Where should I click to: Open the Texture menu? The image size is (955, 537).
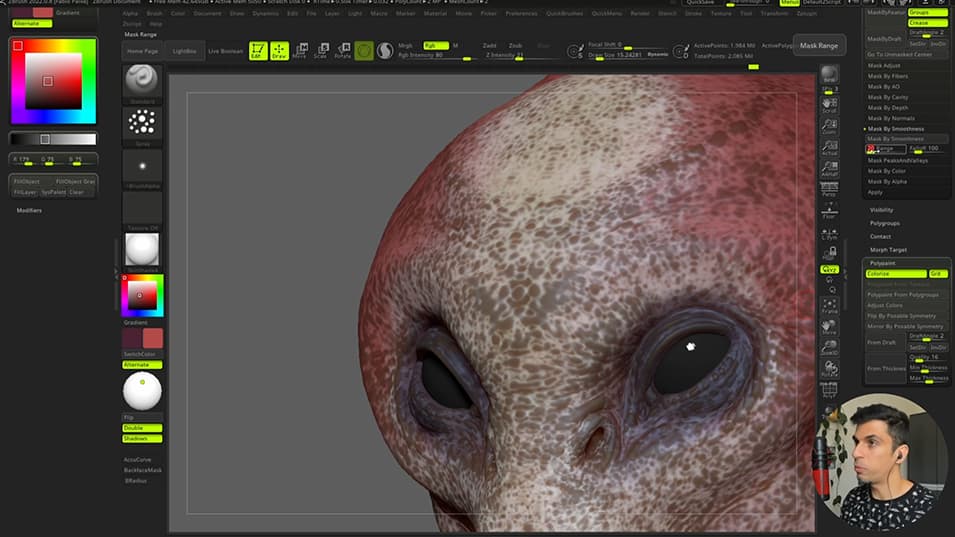[721, 13]
